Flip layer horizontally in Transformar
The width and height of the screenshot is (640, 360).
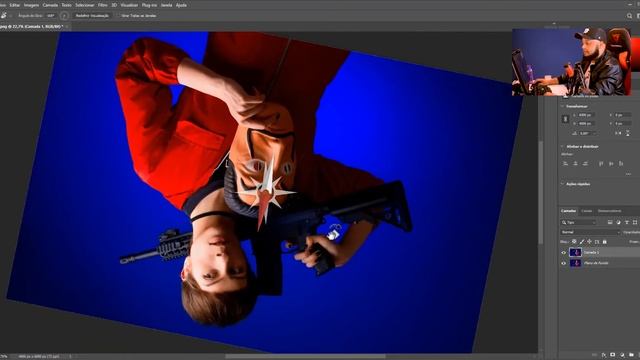coord(618,133)
